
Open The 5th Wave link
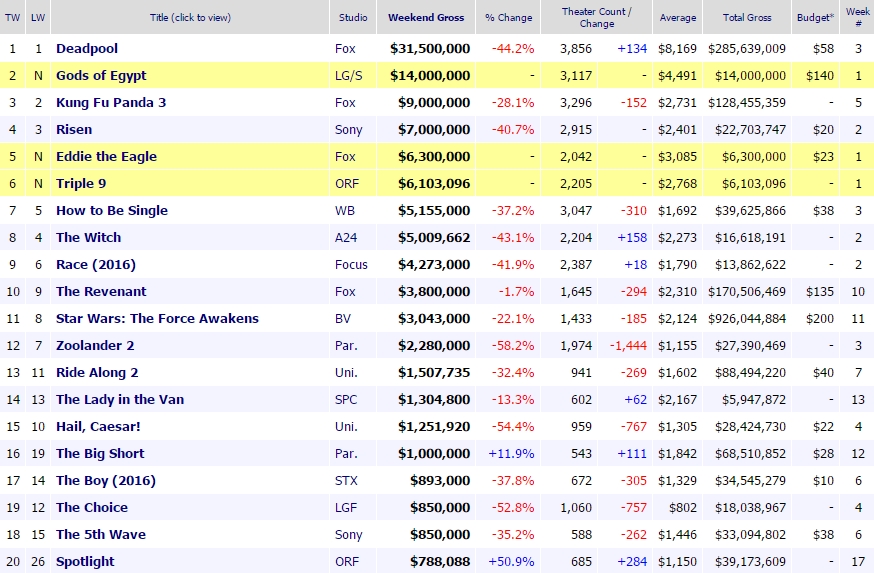[x=101, y=535]
